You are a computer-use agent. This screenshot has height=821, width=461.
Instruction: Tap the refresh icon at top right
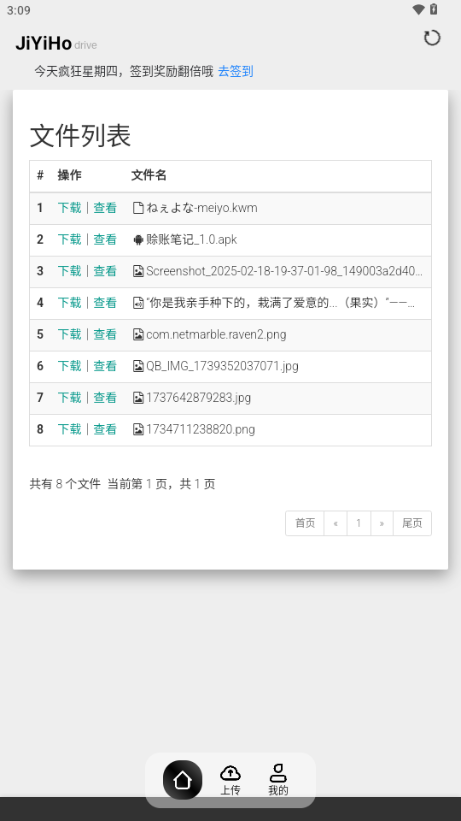coord(432,38)
